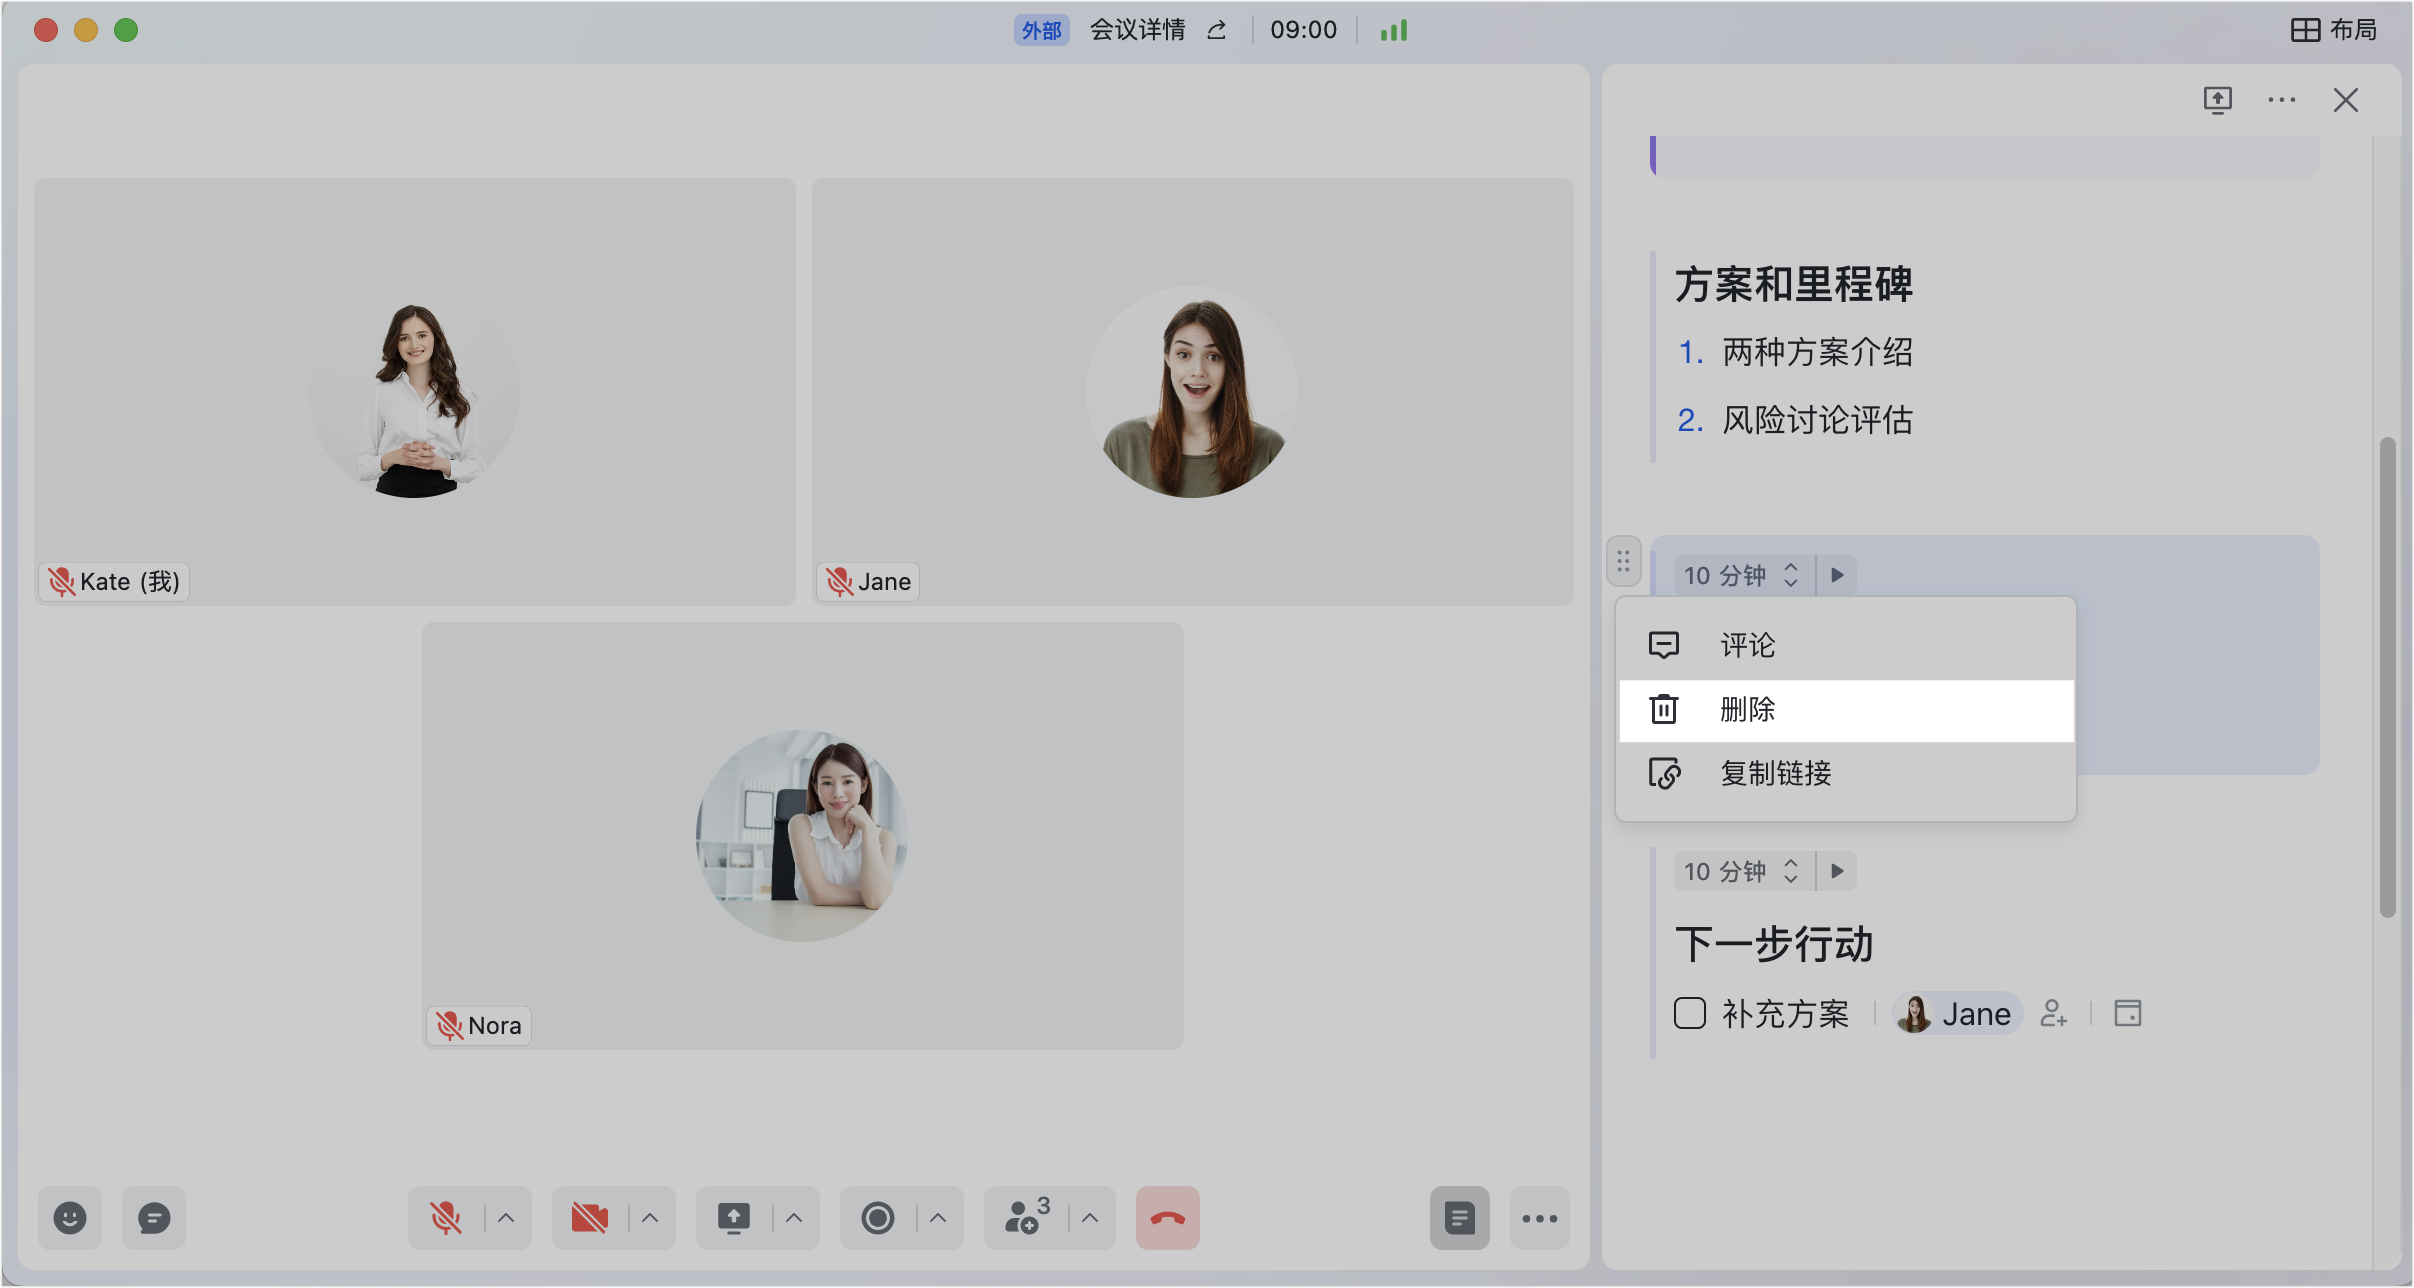Open 会议详情 meeting details
Viewport: 2414px width, 1288px height.
click(x=1137, y=30)
